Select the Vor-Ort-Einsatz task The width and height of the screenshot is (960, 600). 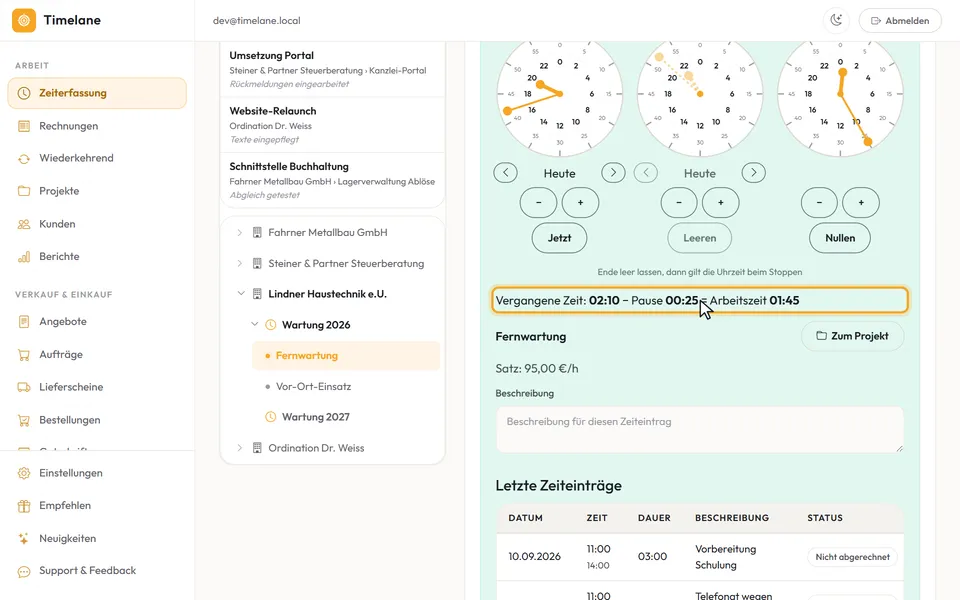346,386
